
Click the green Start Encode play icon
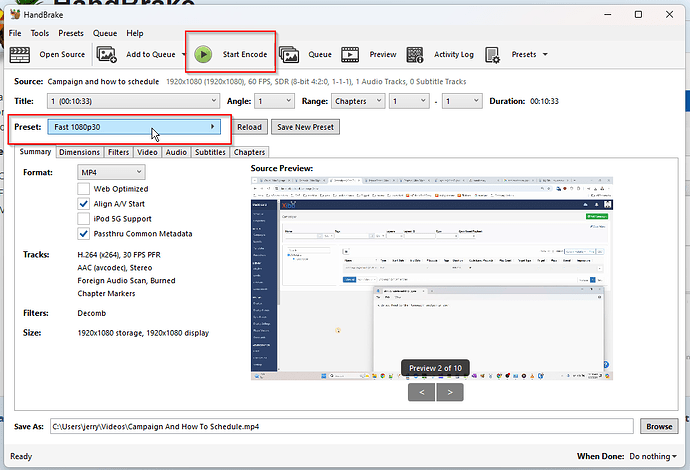[x=203, y=54]
